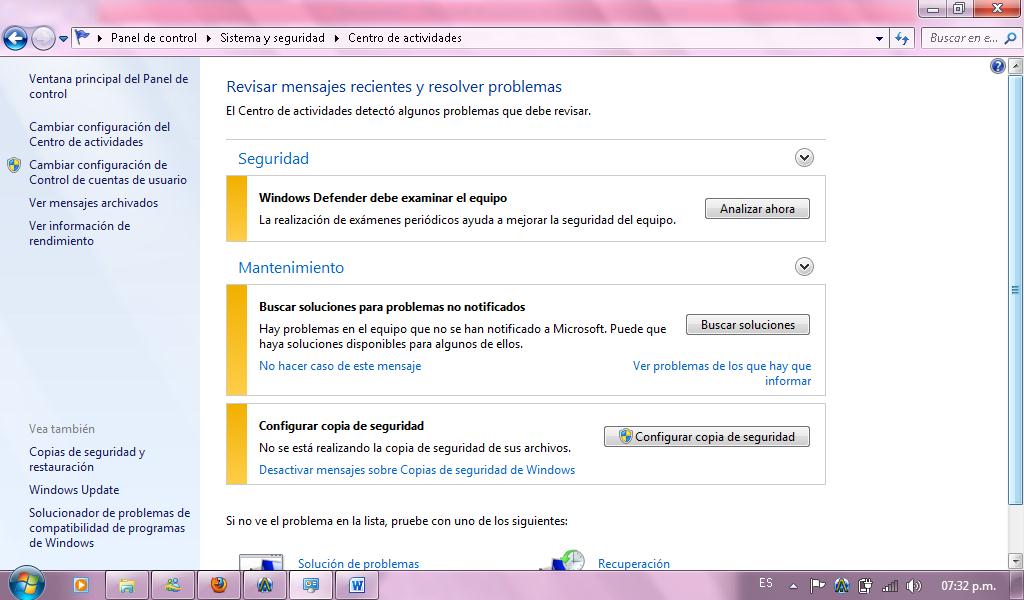
Task: Click the vertical scrollbar thumb
Action: tap(1015, 289)
